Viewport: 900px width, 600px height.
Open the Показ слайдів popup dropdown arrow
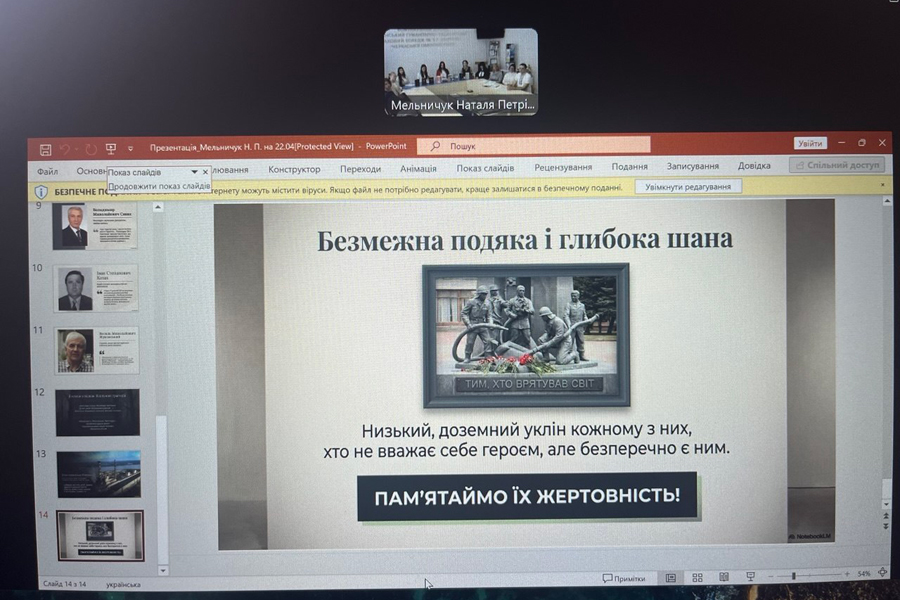coord(194,172)
